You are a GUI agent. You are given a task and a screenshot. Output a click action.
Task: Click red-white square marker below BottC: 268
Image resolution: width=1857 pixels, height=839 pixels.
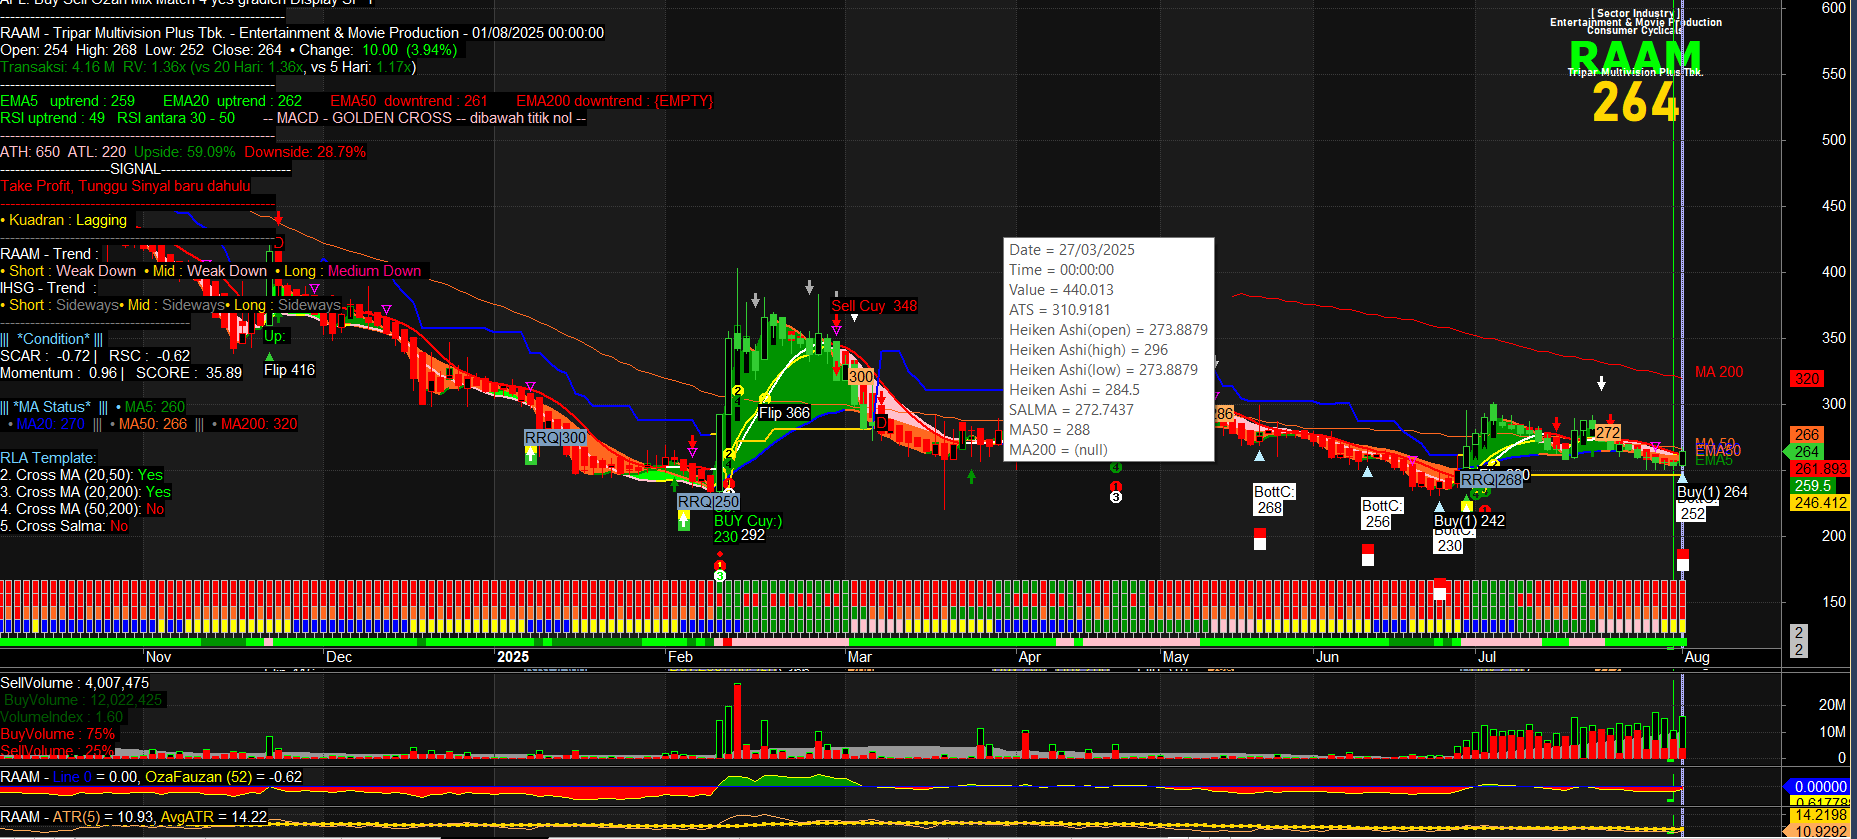(1260, 539)
